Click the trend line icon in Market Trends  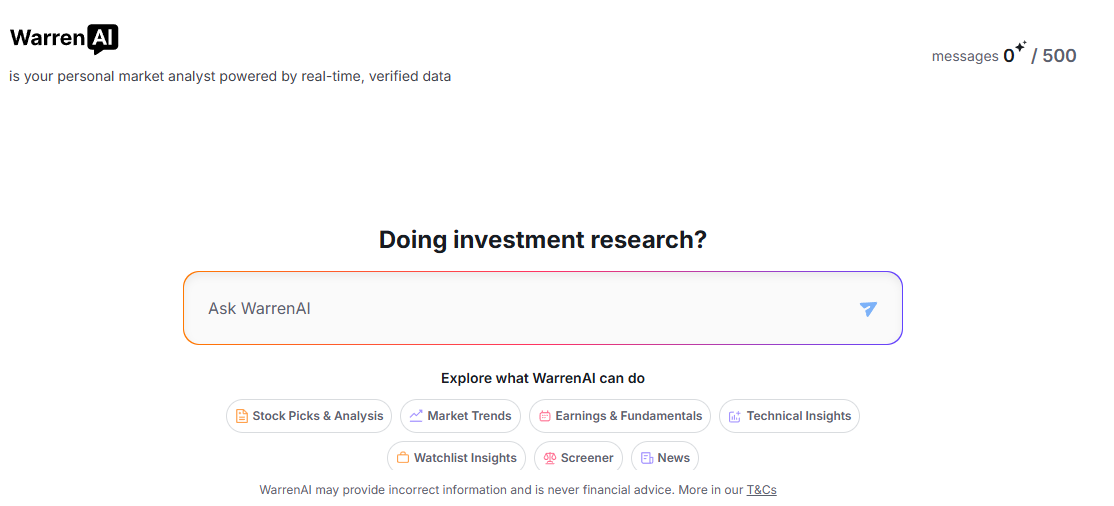coord(416,416)
